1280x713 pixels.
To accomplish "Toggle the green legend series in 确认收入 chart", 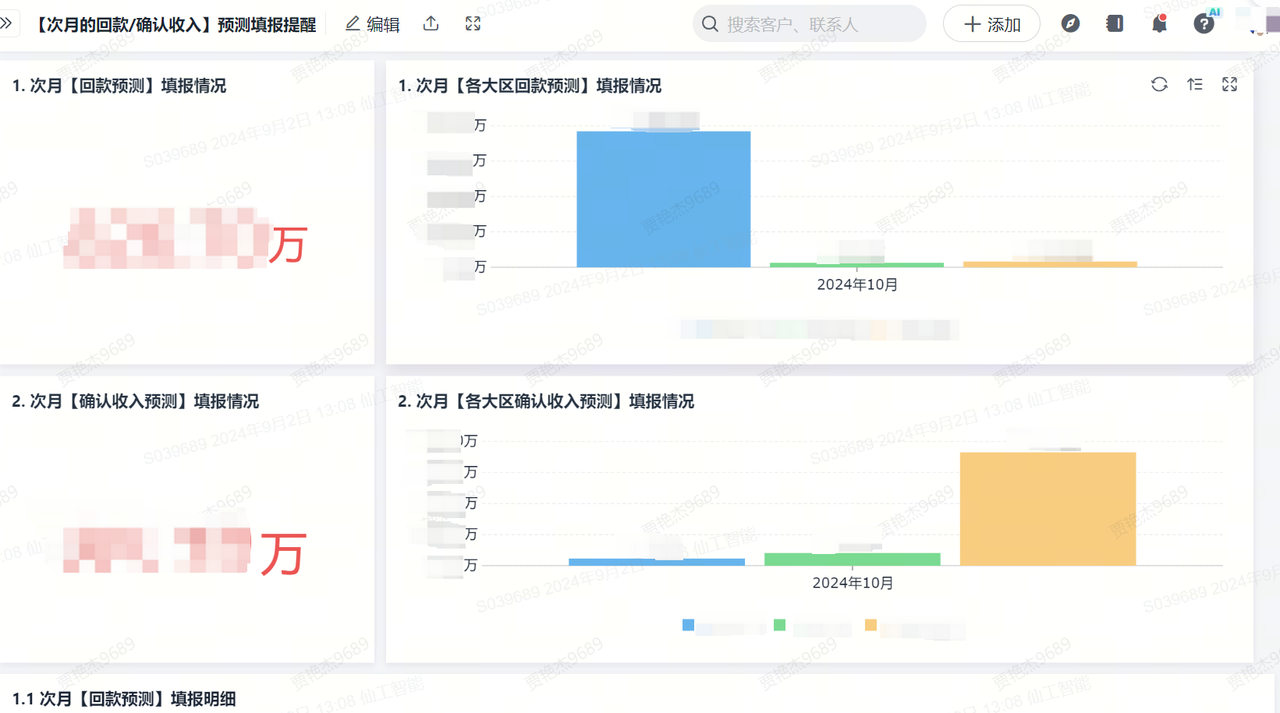I will click(x=780, y=625).
